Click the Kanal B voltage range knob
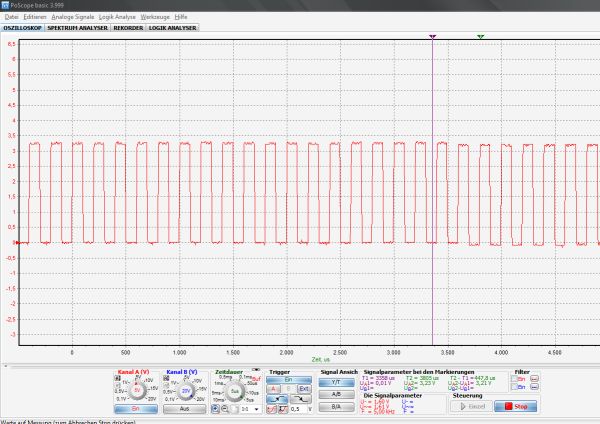The image size is (600, 424). [185, 391]
